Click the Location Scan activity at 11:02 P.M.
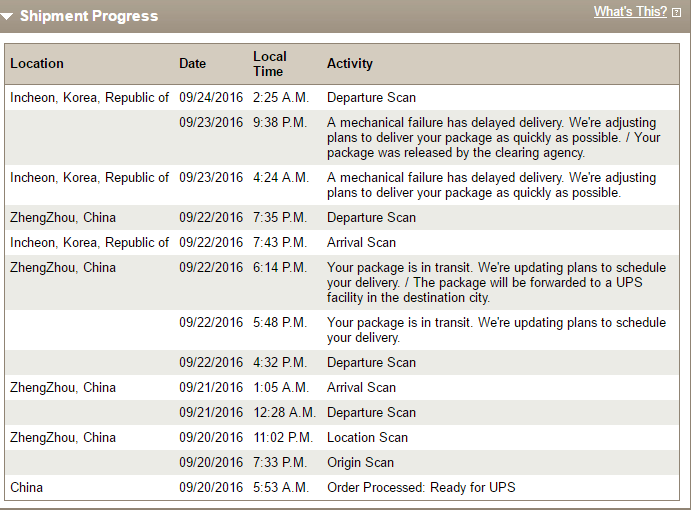691x510 pixels. click(368, 437)
